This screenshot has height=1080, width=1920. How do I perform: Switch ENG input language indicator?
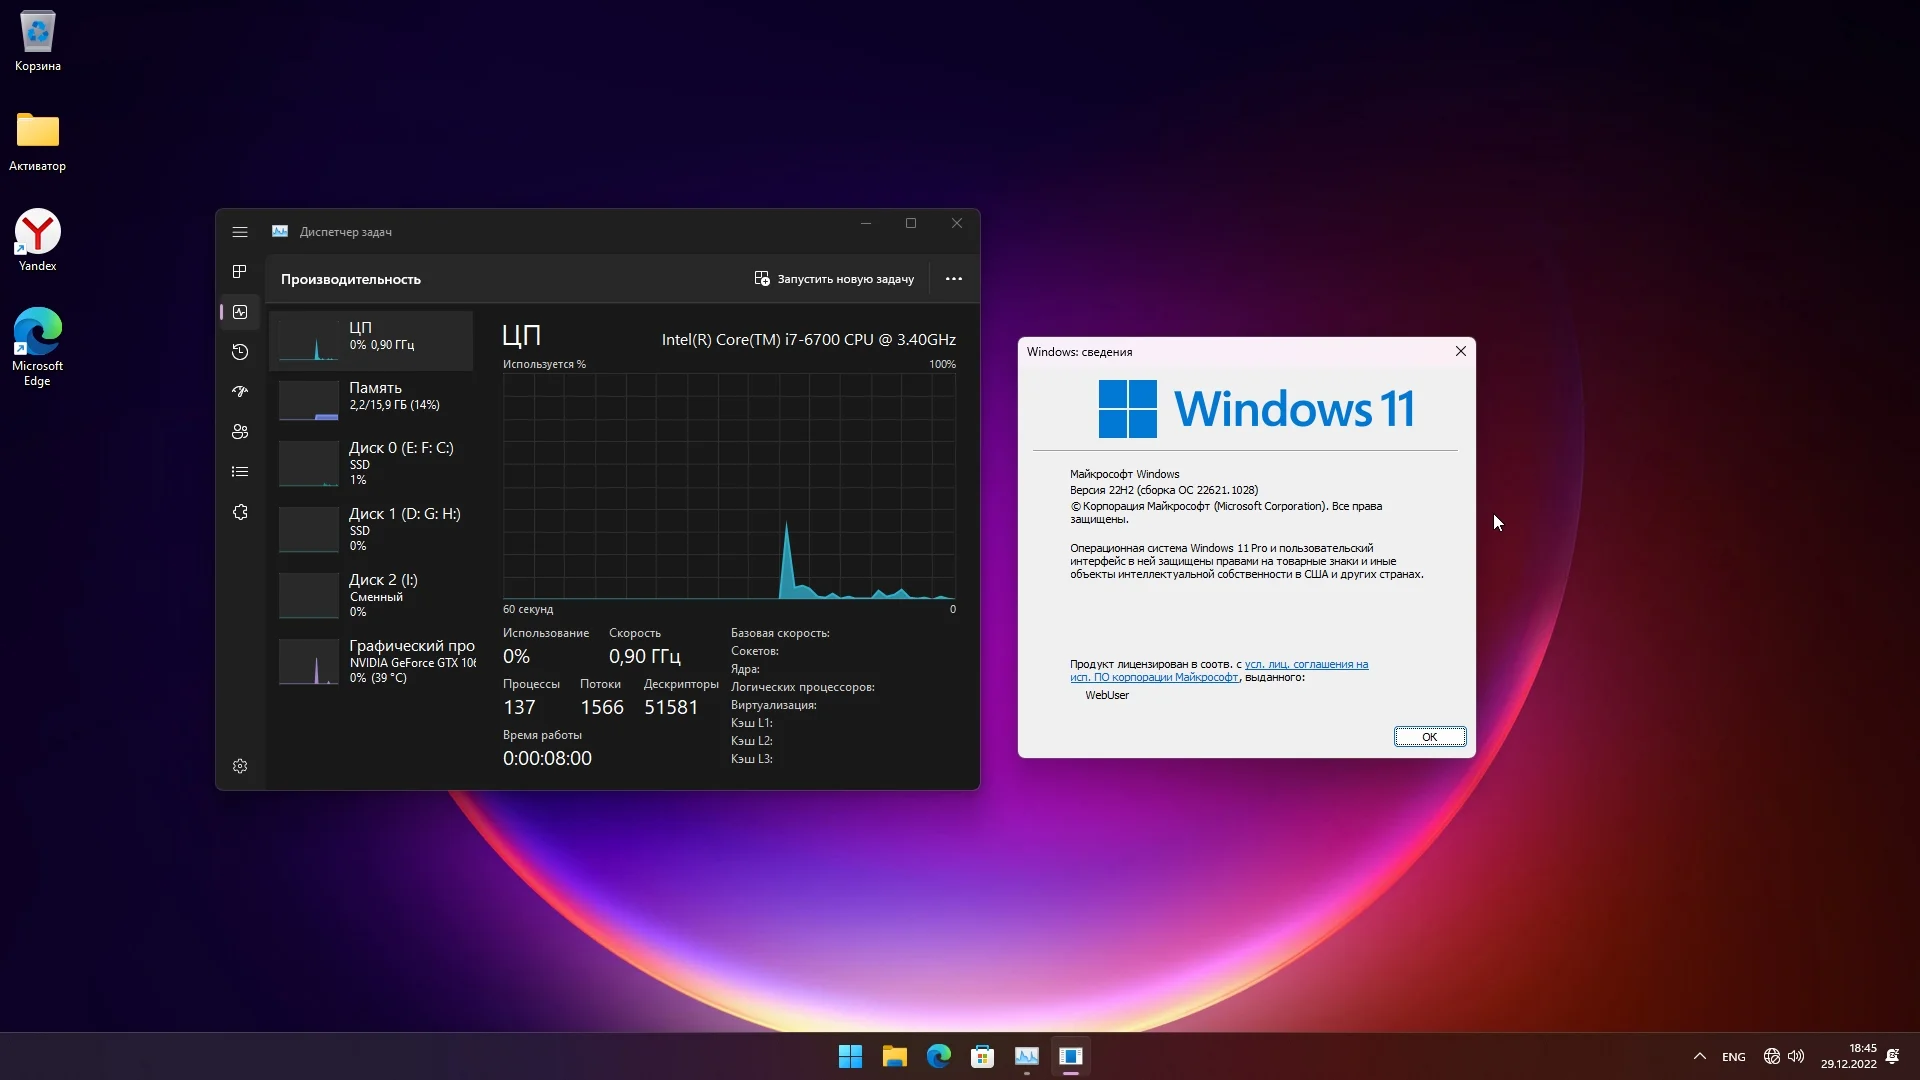[1733, 1057]
